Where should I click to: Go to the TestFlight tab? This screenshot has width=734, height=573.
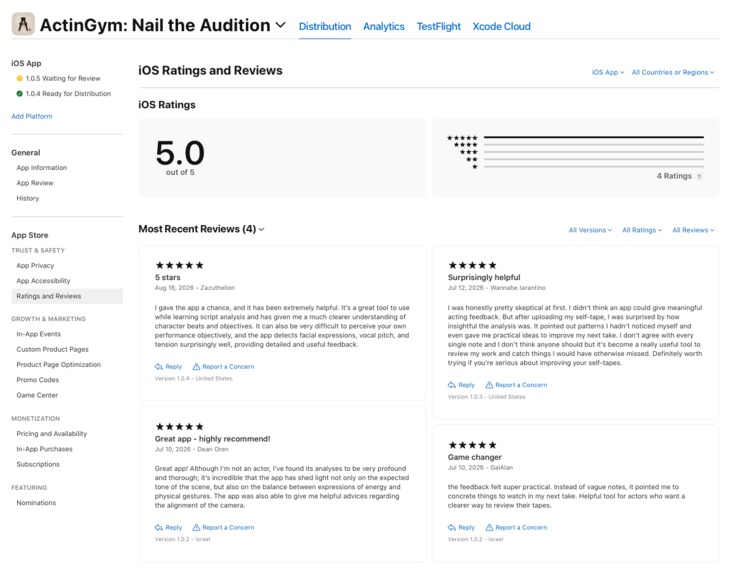439,27
